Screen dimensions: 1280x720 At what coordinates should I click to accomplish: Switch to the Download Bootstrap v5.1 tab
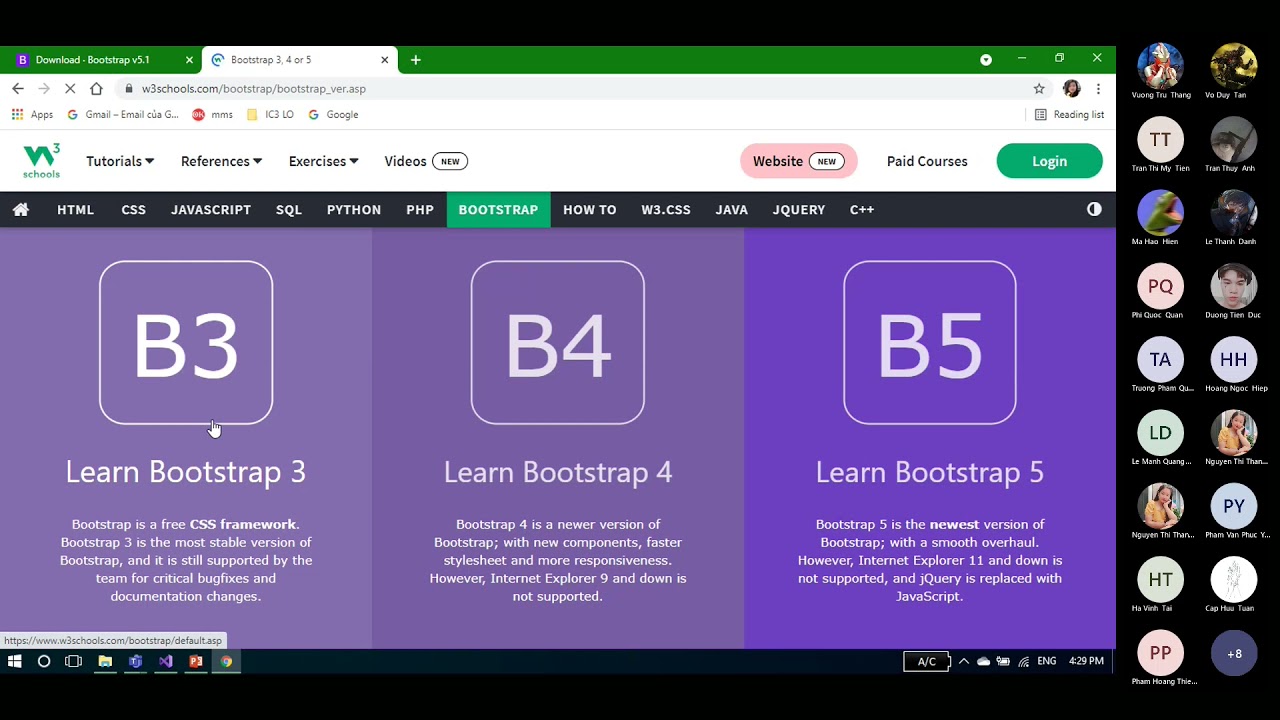(x=100, y=60)
